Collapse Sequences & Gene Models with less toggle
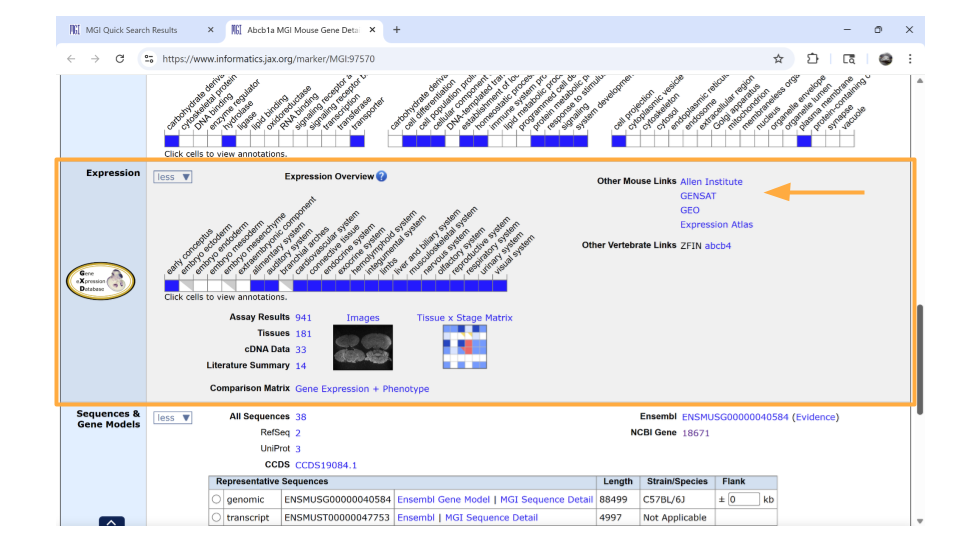960x540 pixels. coord(173,418)
